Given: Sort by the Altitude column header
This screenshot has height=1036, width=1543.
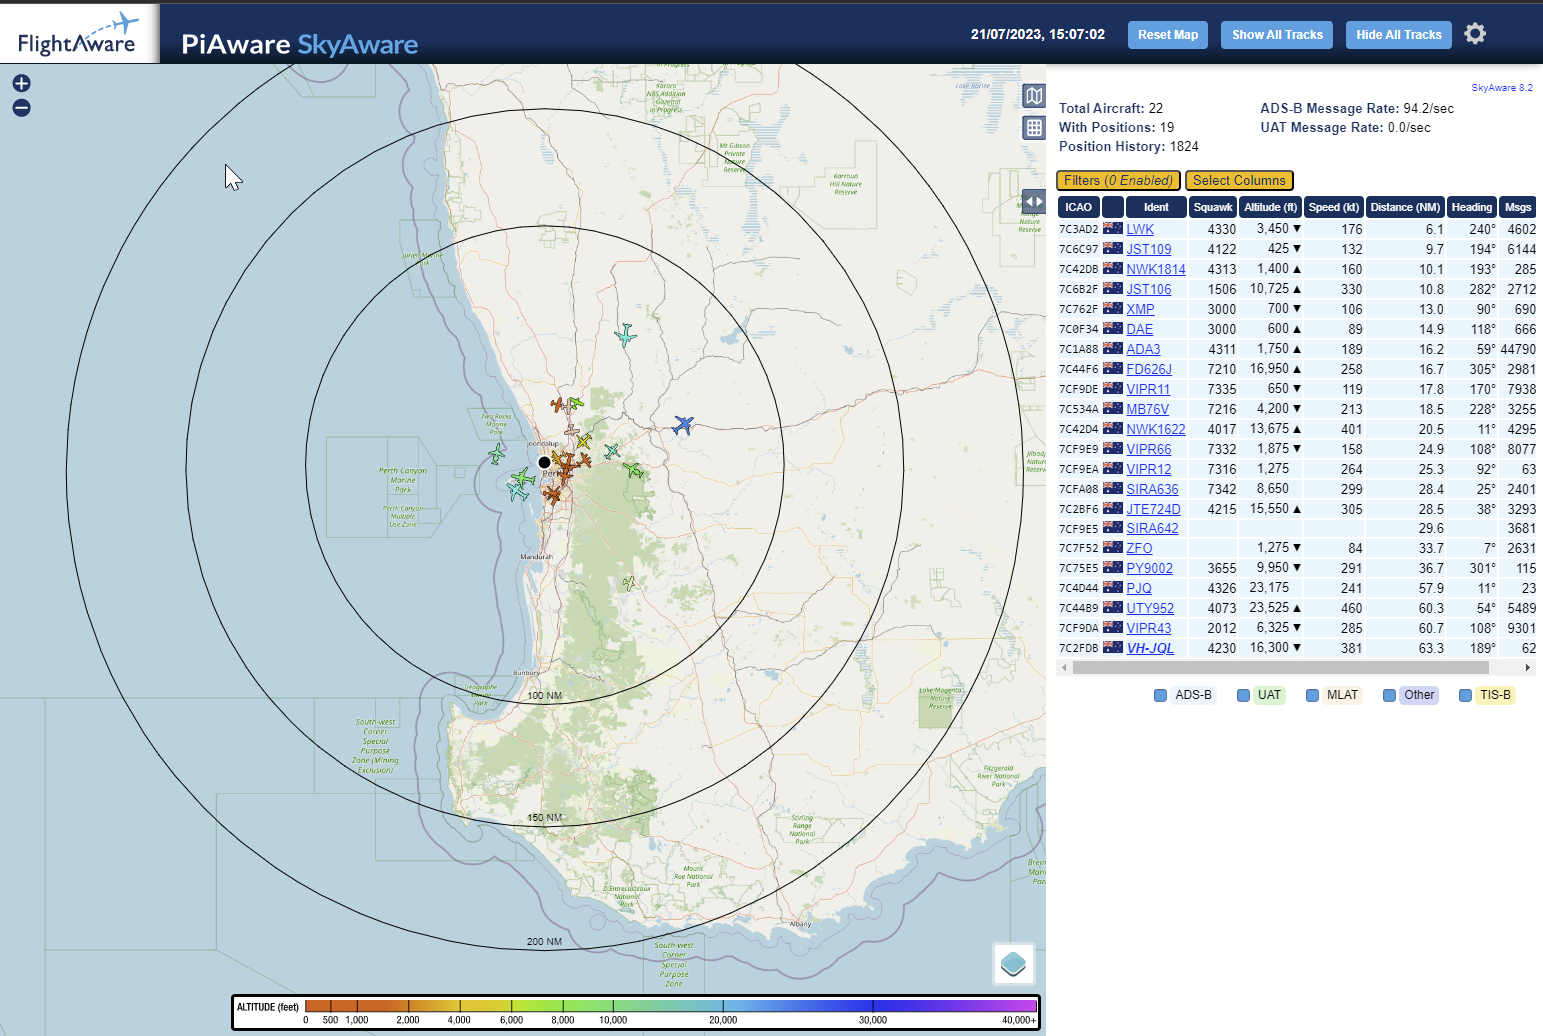Looking at the screenshot, I should tap(1269, 207).
